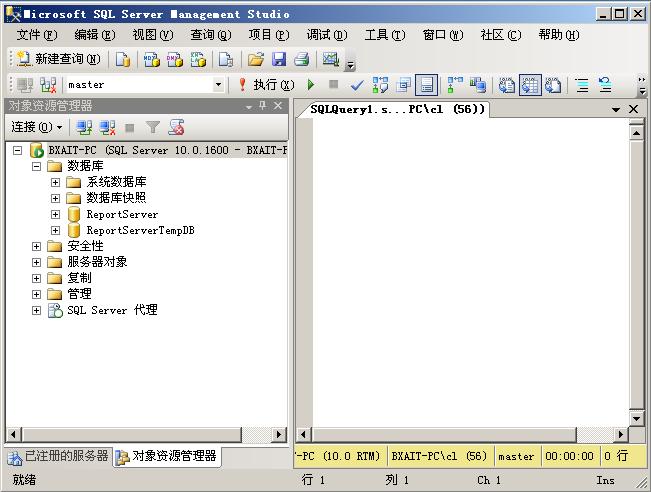The height and width of the screenshot is (492, 651).
Task: Collapse the 数据库 folder node
Action: tap(37, 166)
